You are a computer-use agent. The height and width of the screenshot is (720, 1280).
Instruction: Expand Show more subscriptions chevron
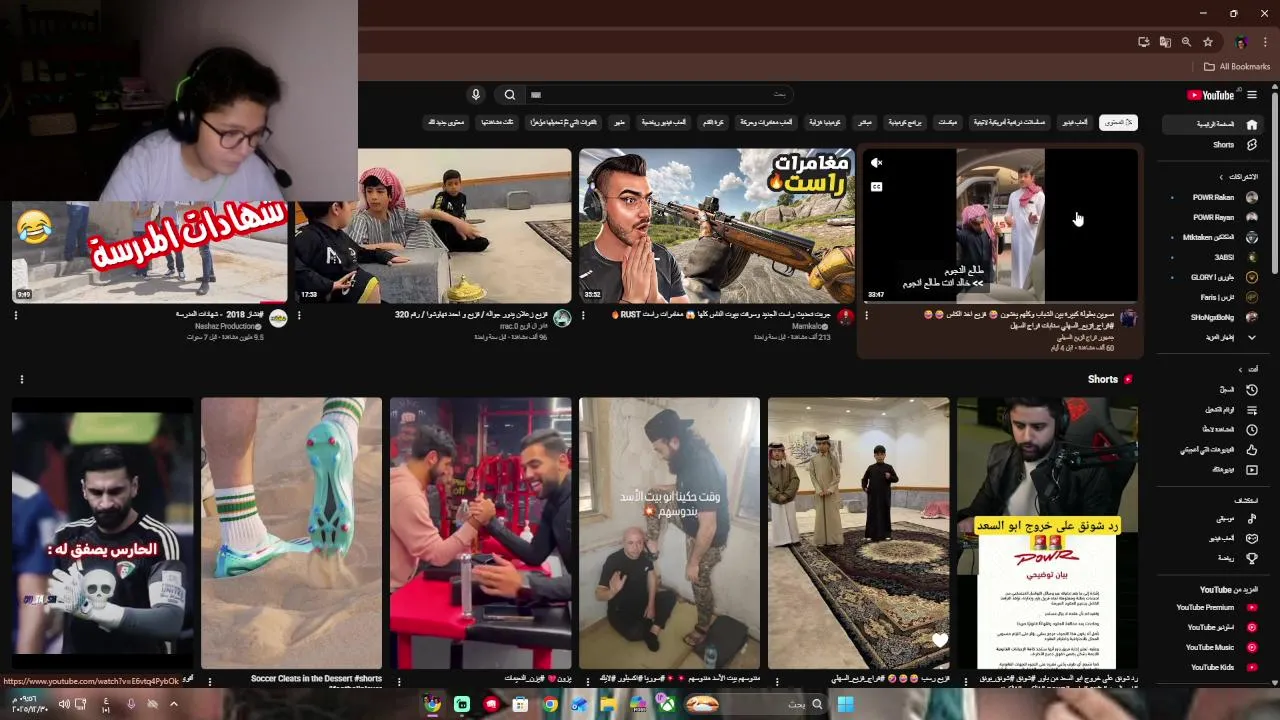[1251, 337]
